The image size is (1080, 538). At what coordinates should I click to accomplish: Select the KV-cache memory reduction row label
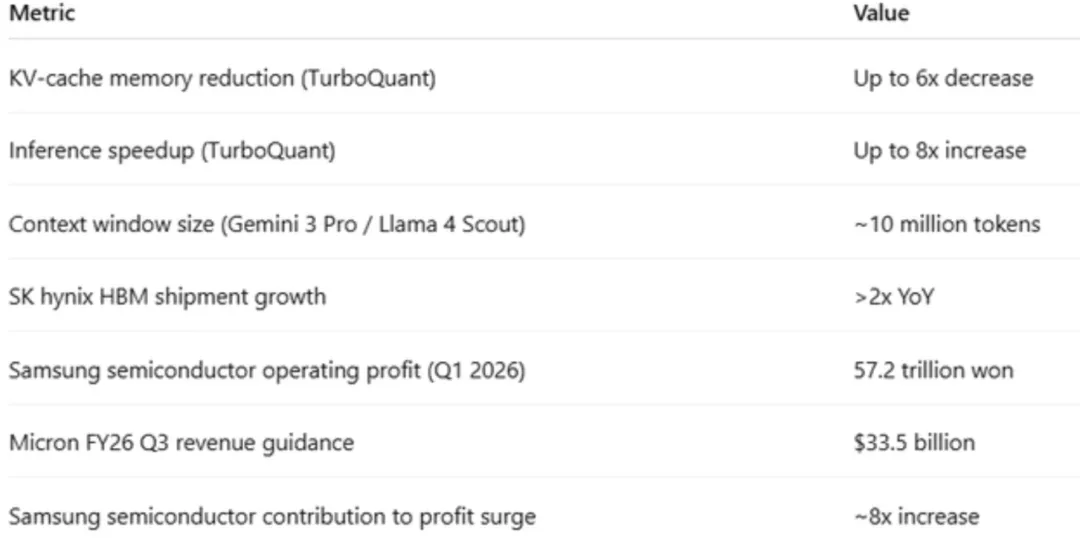pyautogui.click(x=222, y=78)
